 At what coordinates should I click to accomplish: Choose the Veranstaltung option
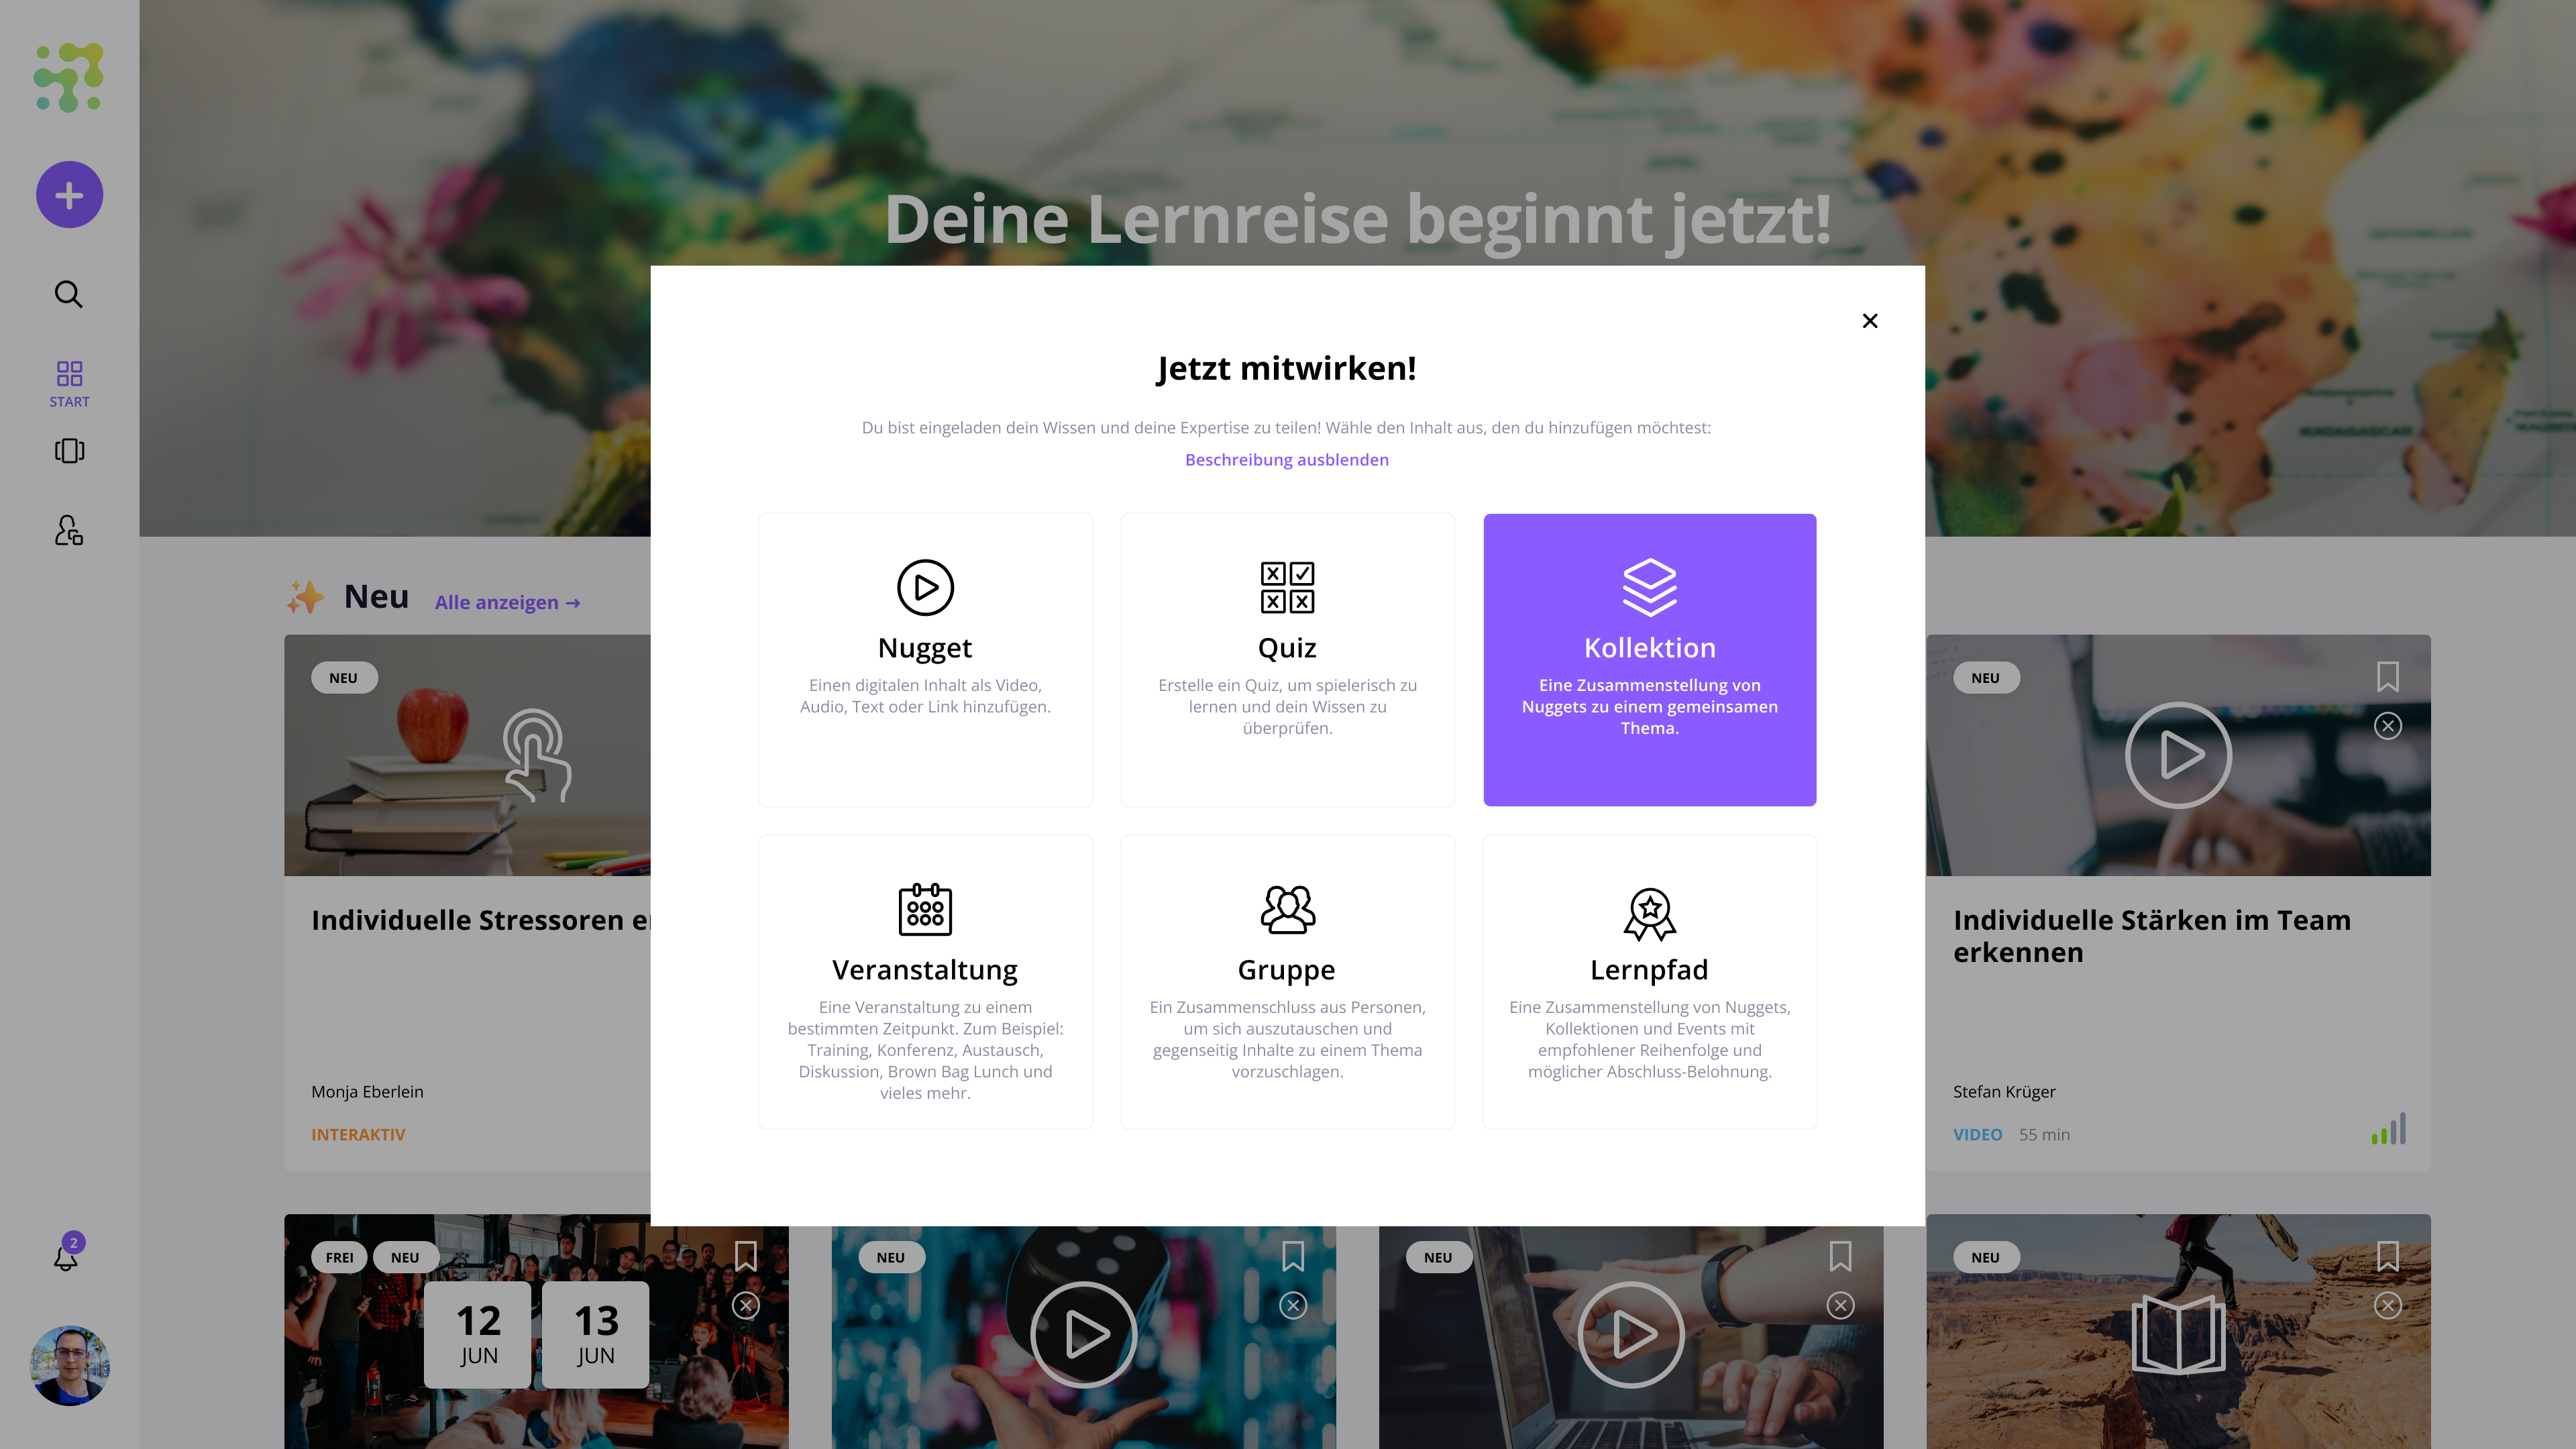[925, 982]
